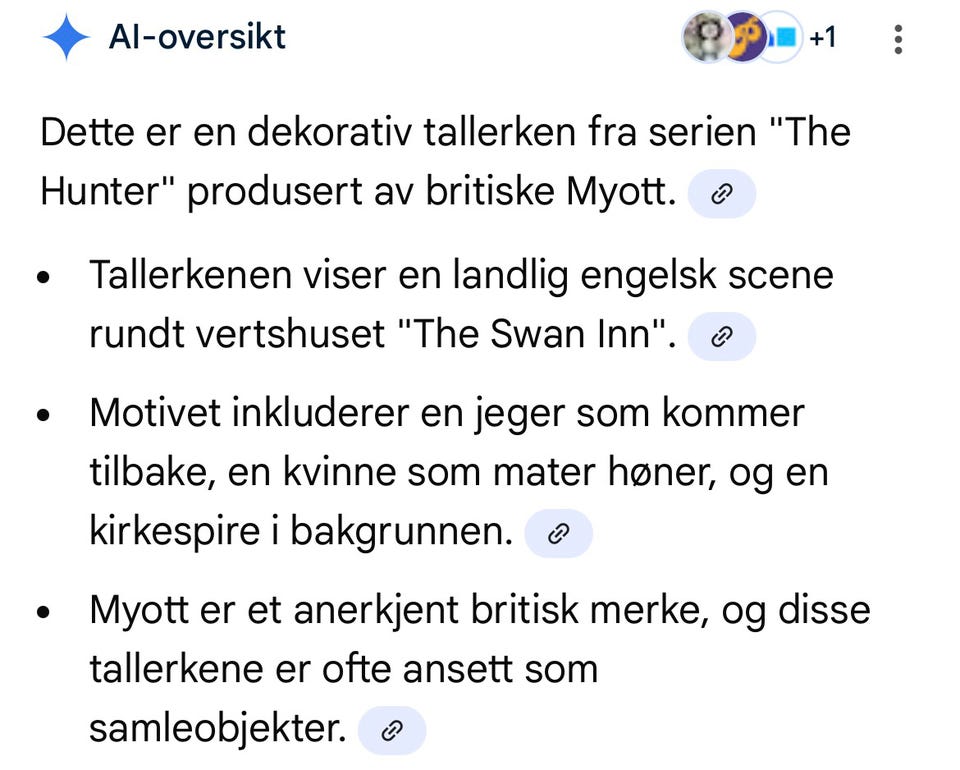Click the link icon after "The Swan Inn" bullet
The height and width of the screenshot is (770, 960).
(x=722, y=336)
